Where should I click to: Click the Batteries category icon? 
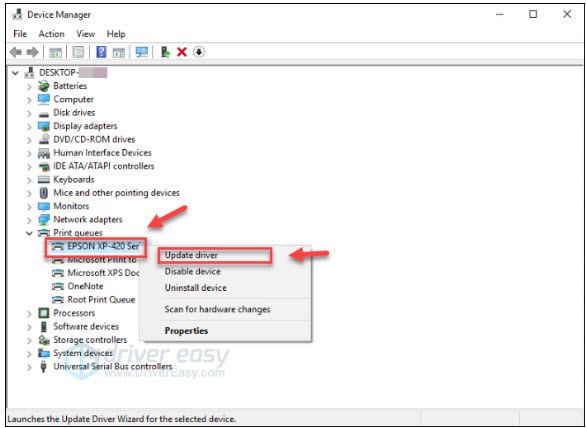[x=44, y=86]
